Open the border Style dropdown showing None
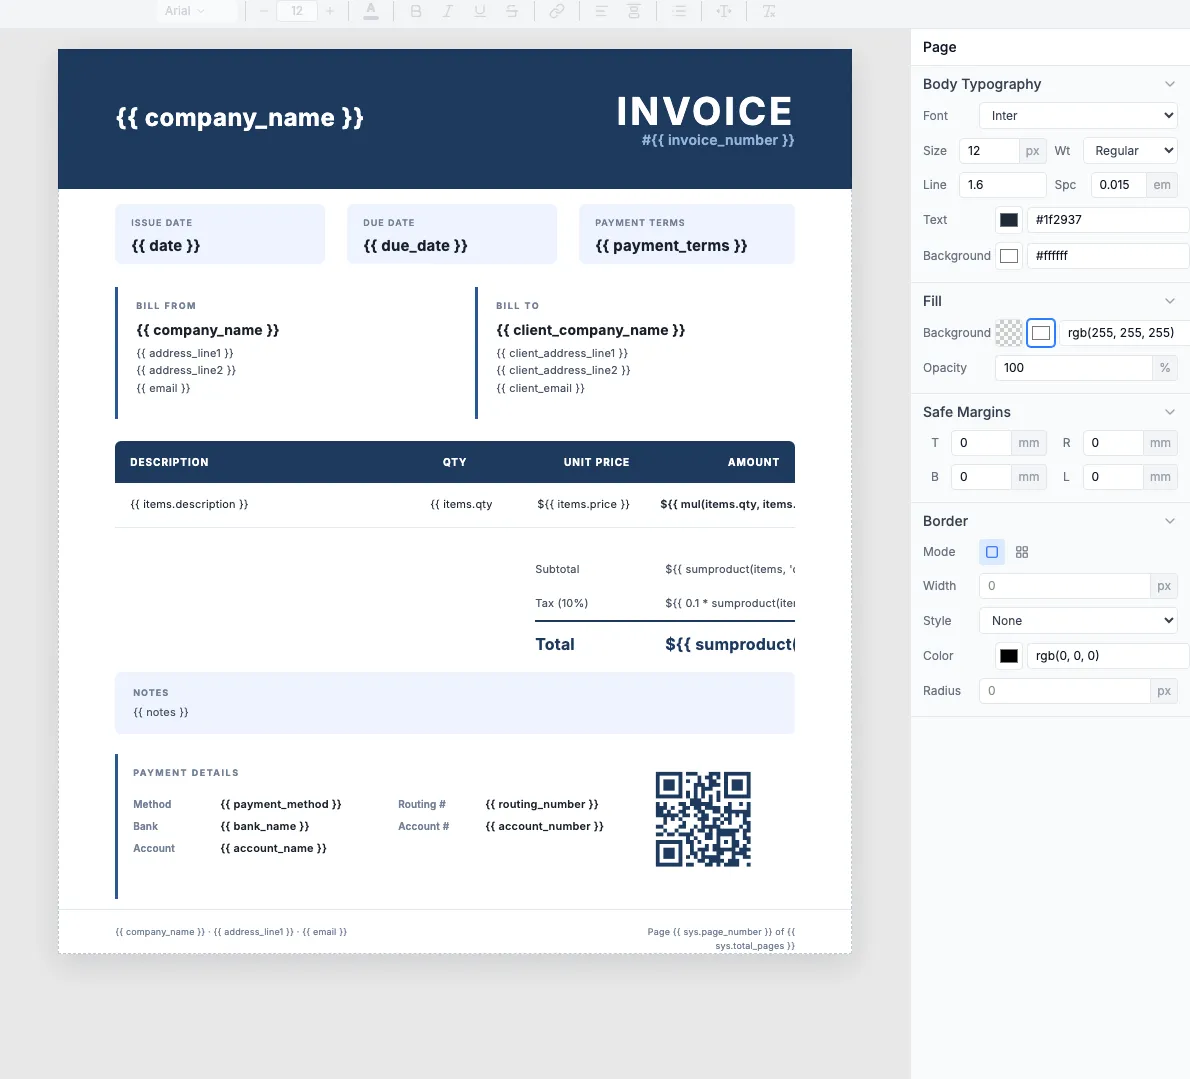The image size is (1190, 1079). [1077, 620]
